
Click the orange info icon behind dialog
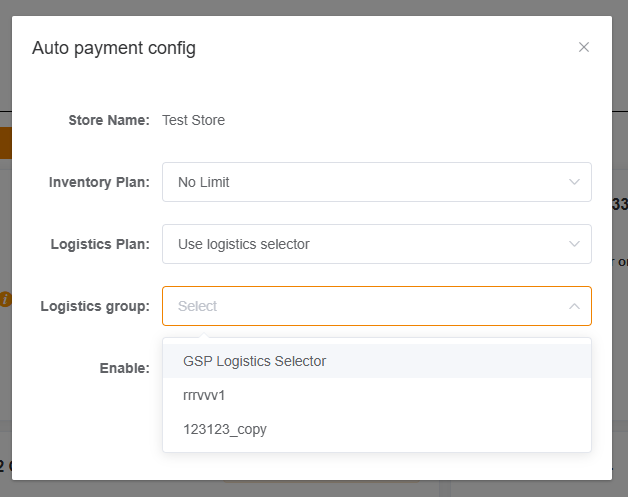pyautogui.click(x=5, y=299)
